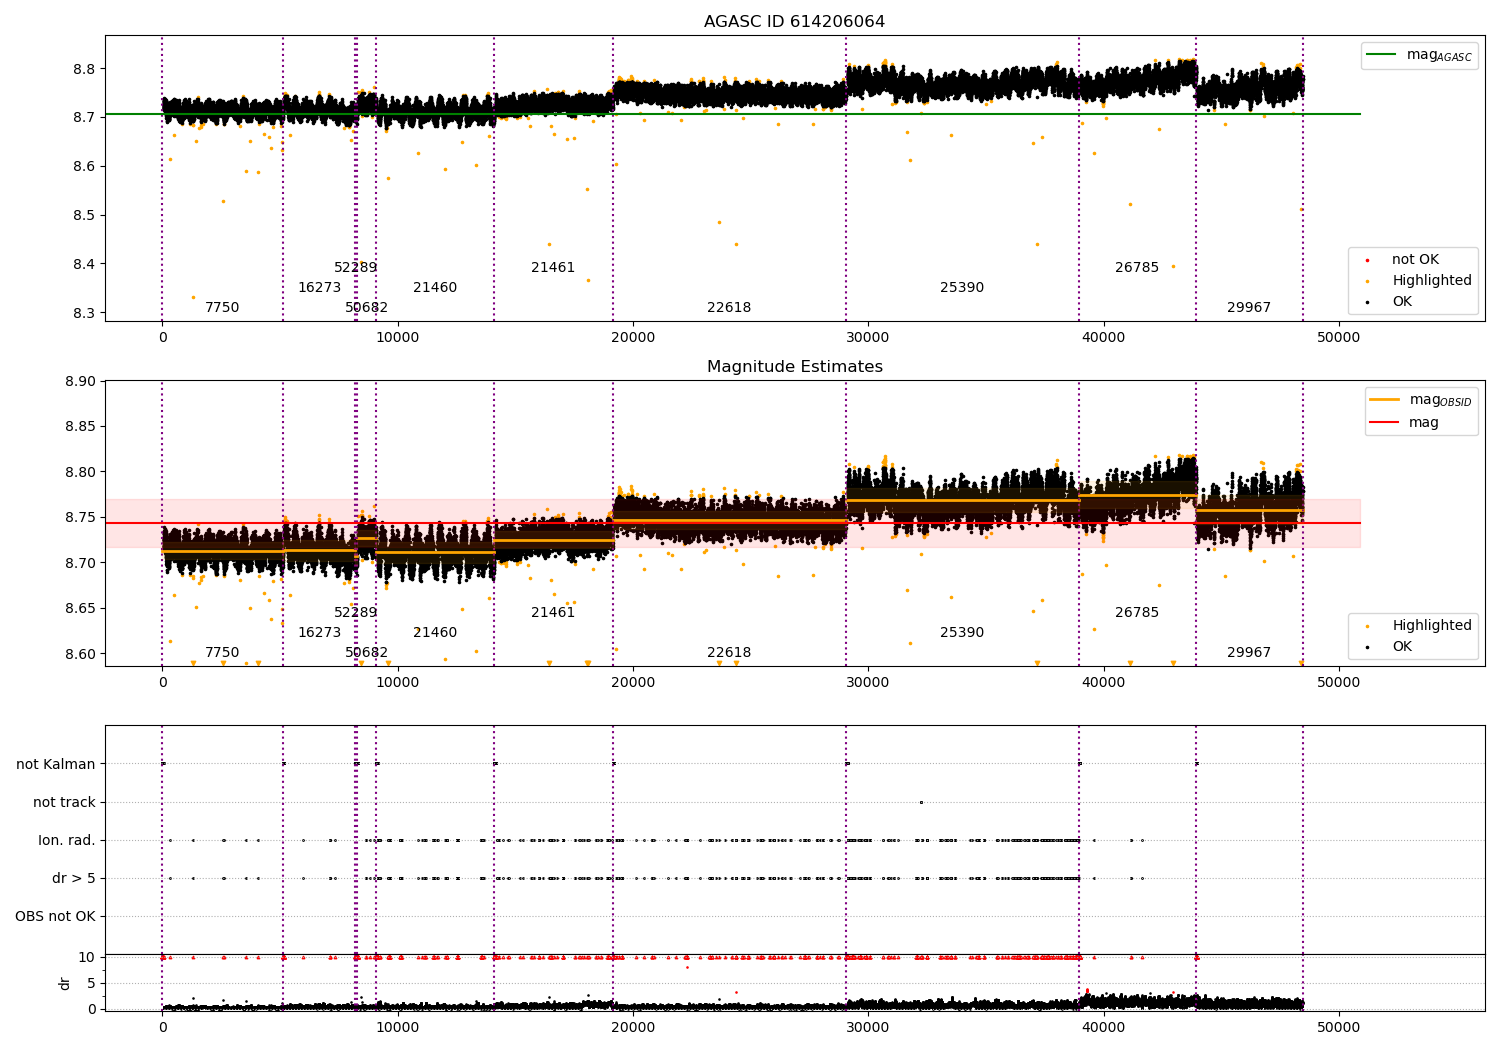The image size is (1500, 1050).
Task: Click obsid label 52289 in the top plot
Action: tap(356, 268)
